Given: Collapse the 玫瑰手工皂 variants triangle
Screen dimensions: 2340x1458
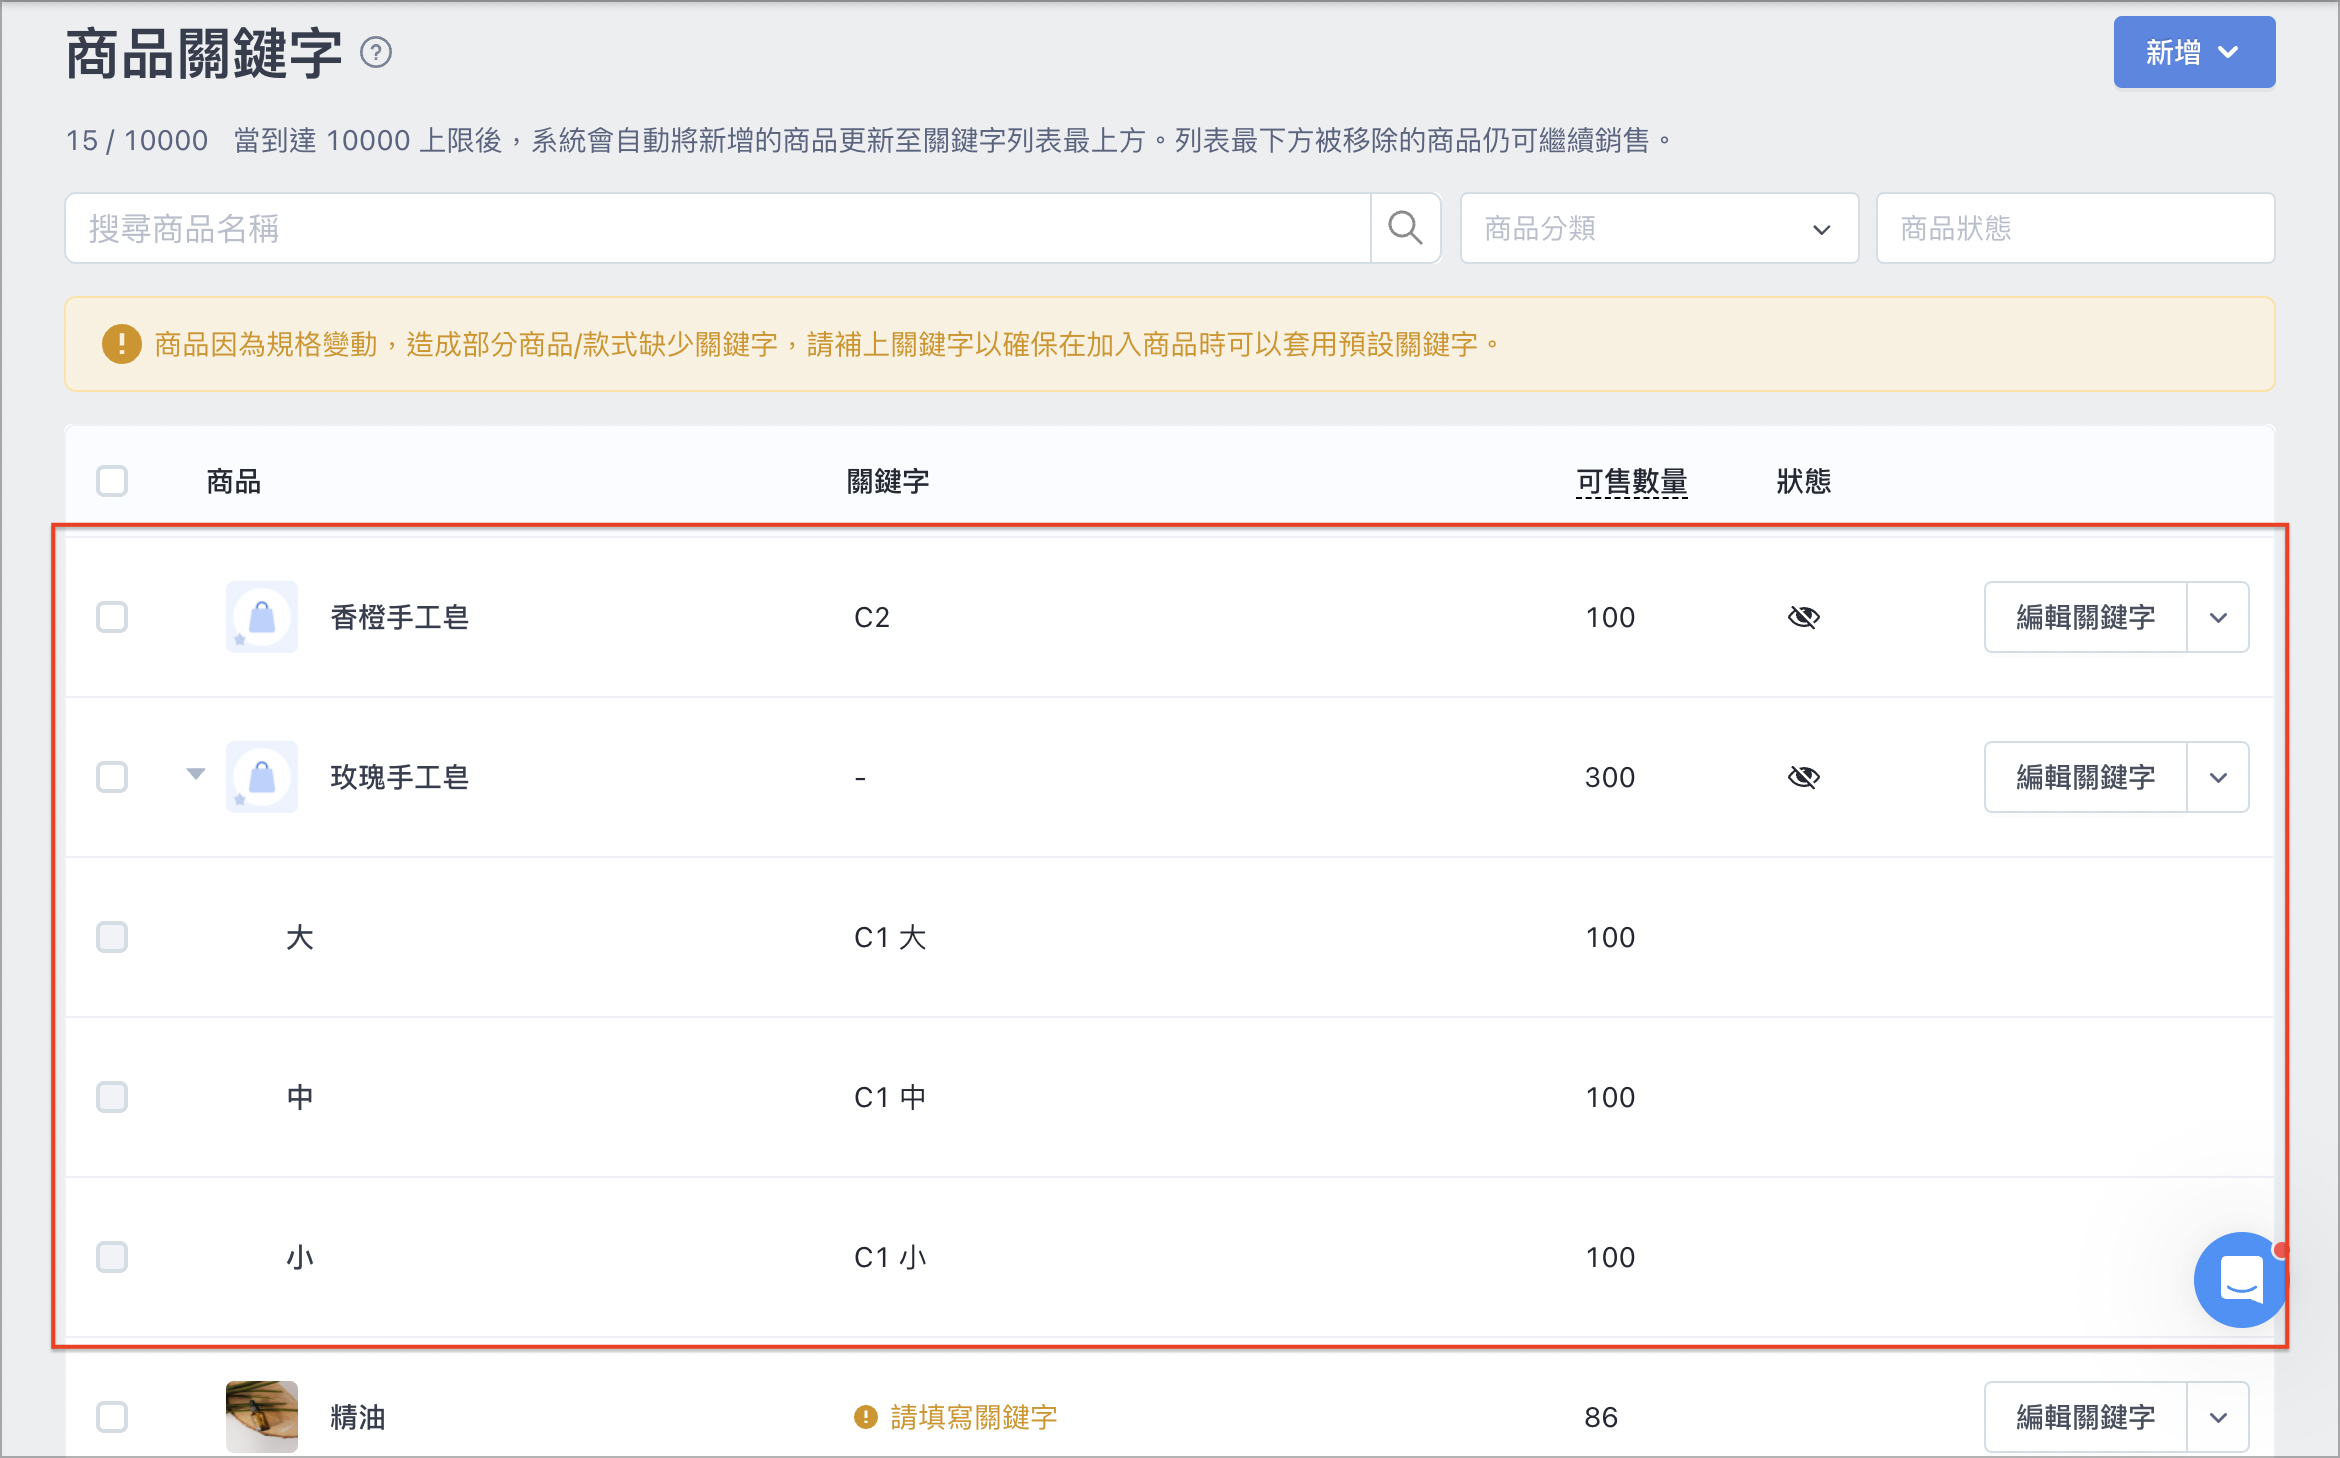Looking at the screenshot, I should point(196,774).
